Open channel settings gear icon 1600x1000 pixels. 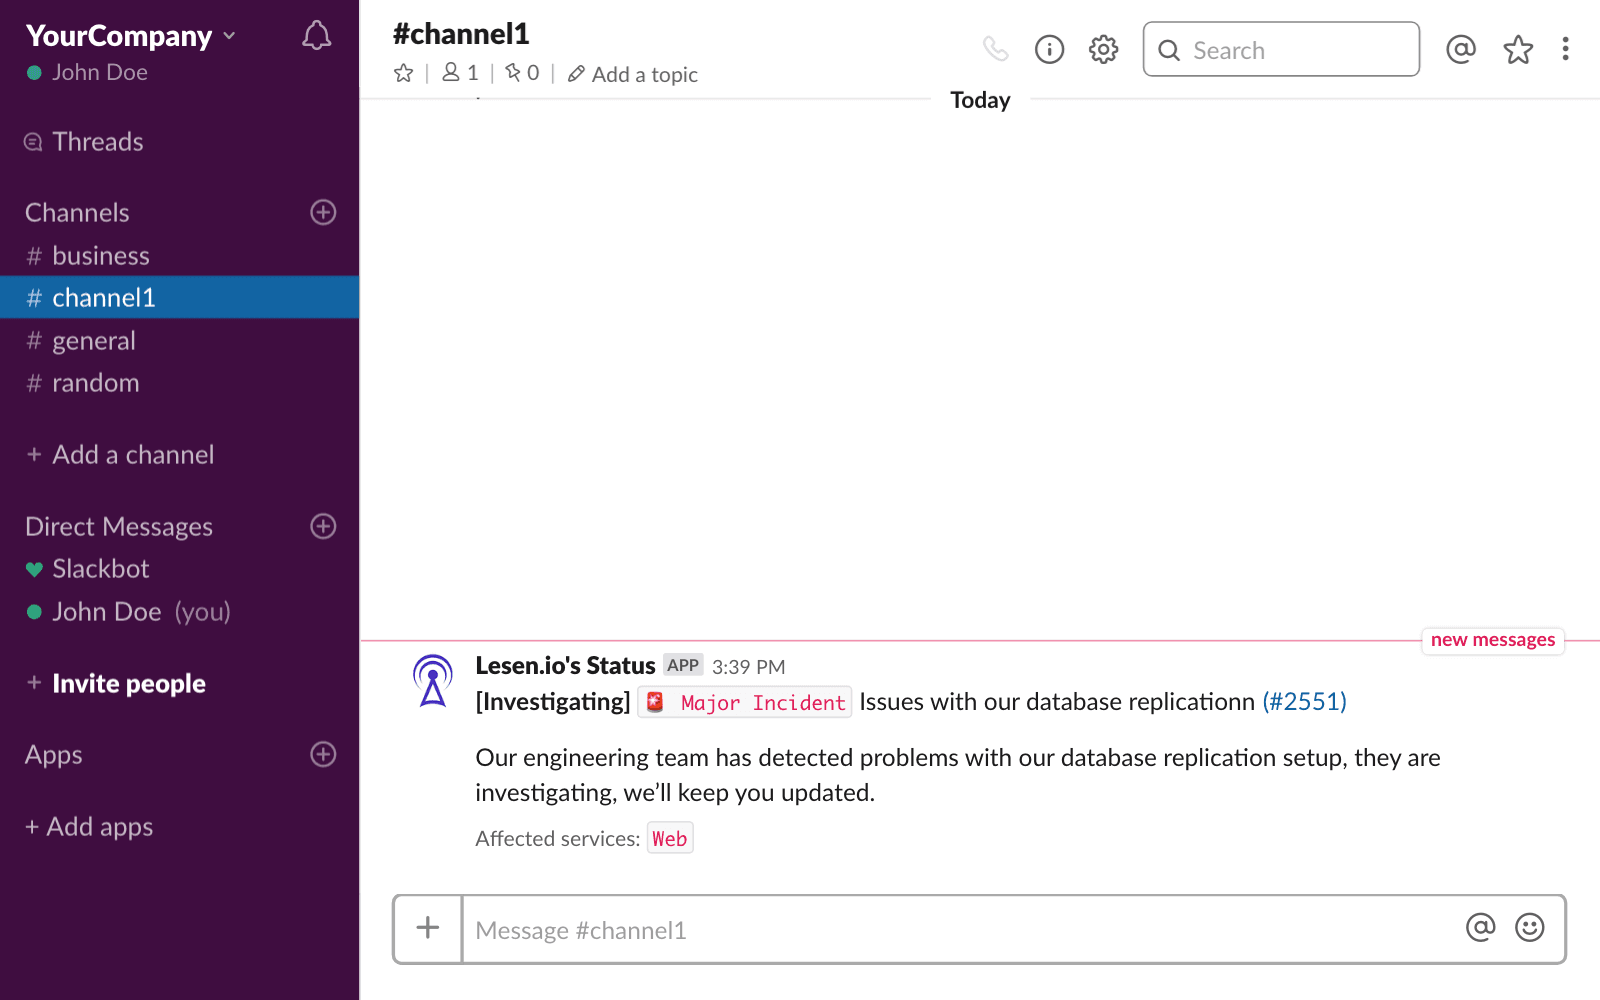(x=1103, y=49)
